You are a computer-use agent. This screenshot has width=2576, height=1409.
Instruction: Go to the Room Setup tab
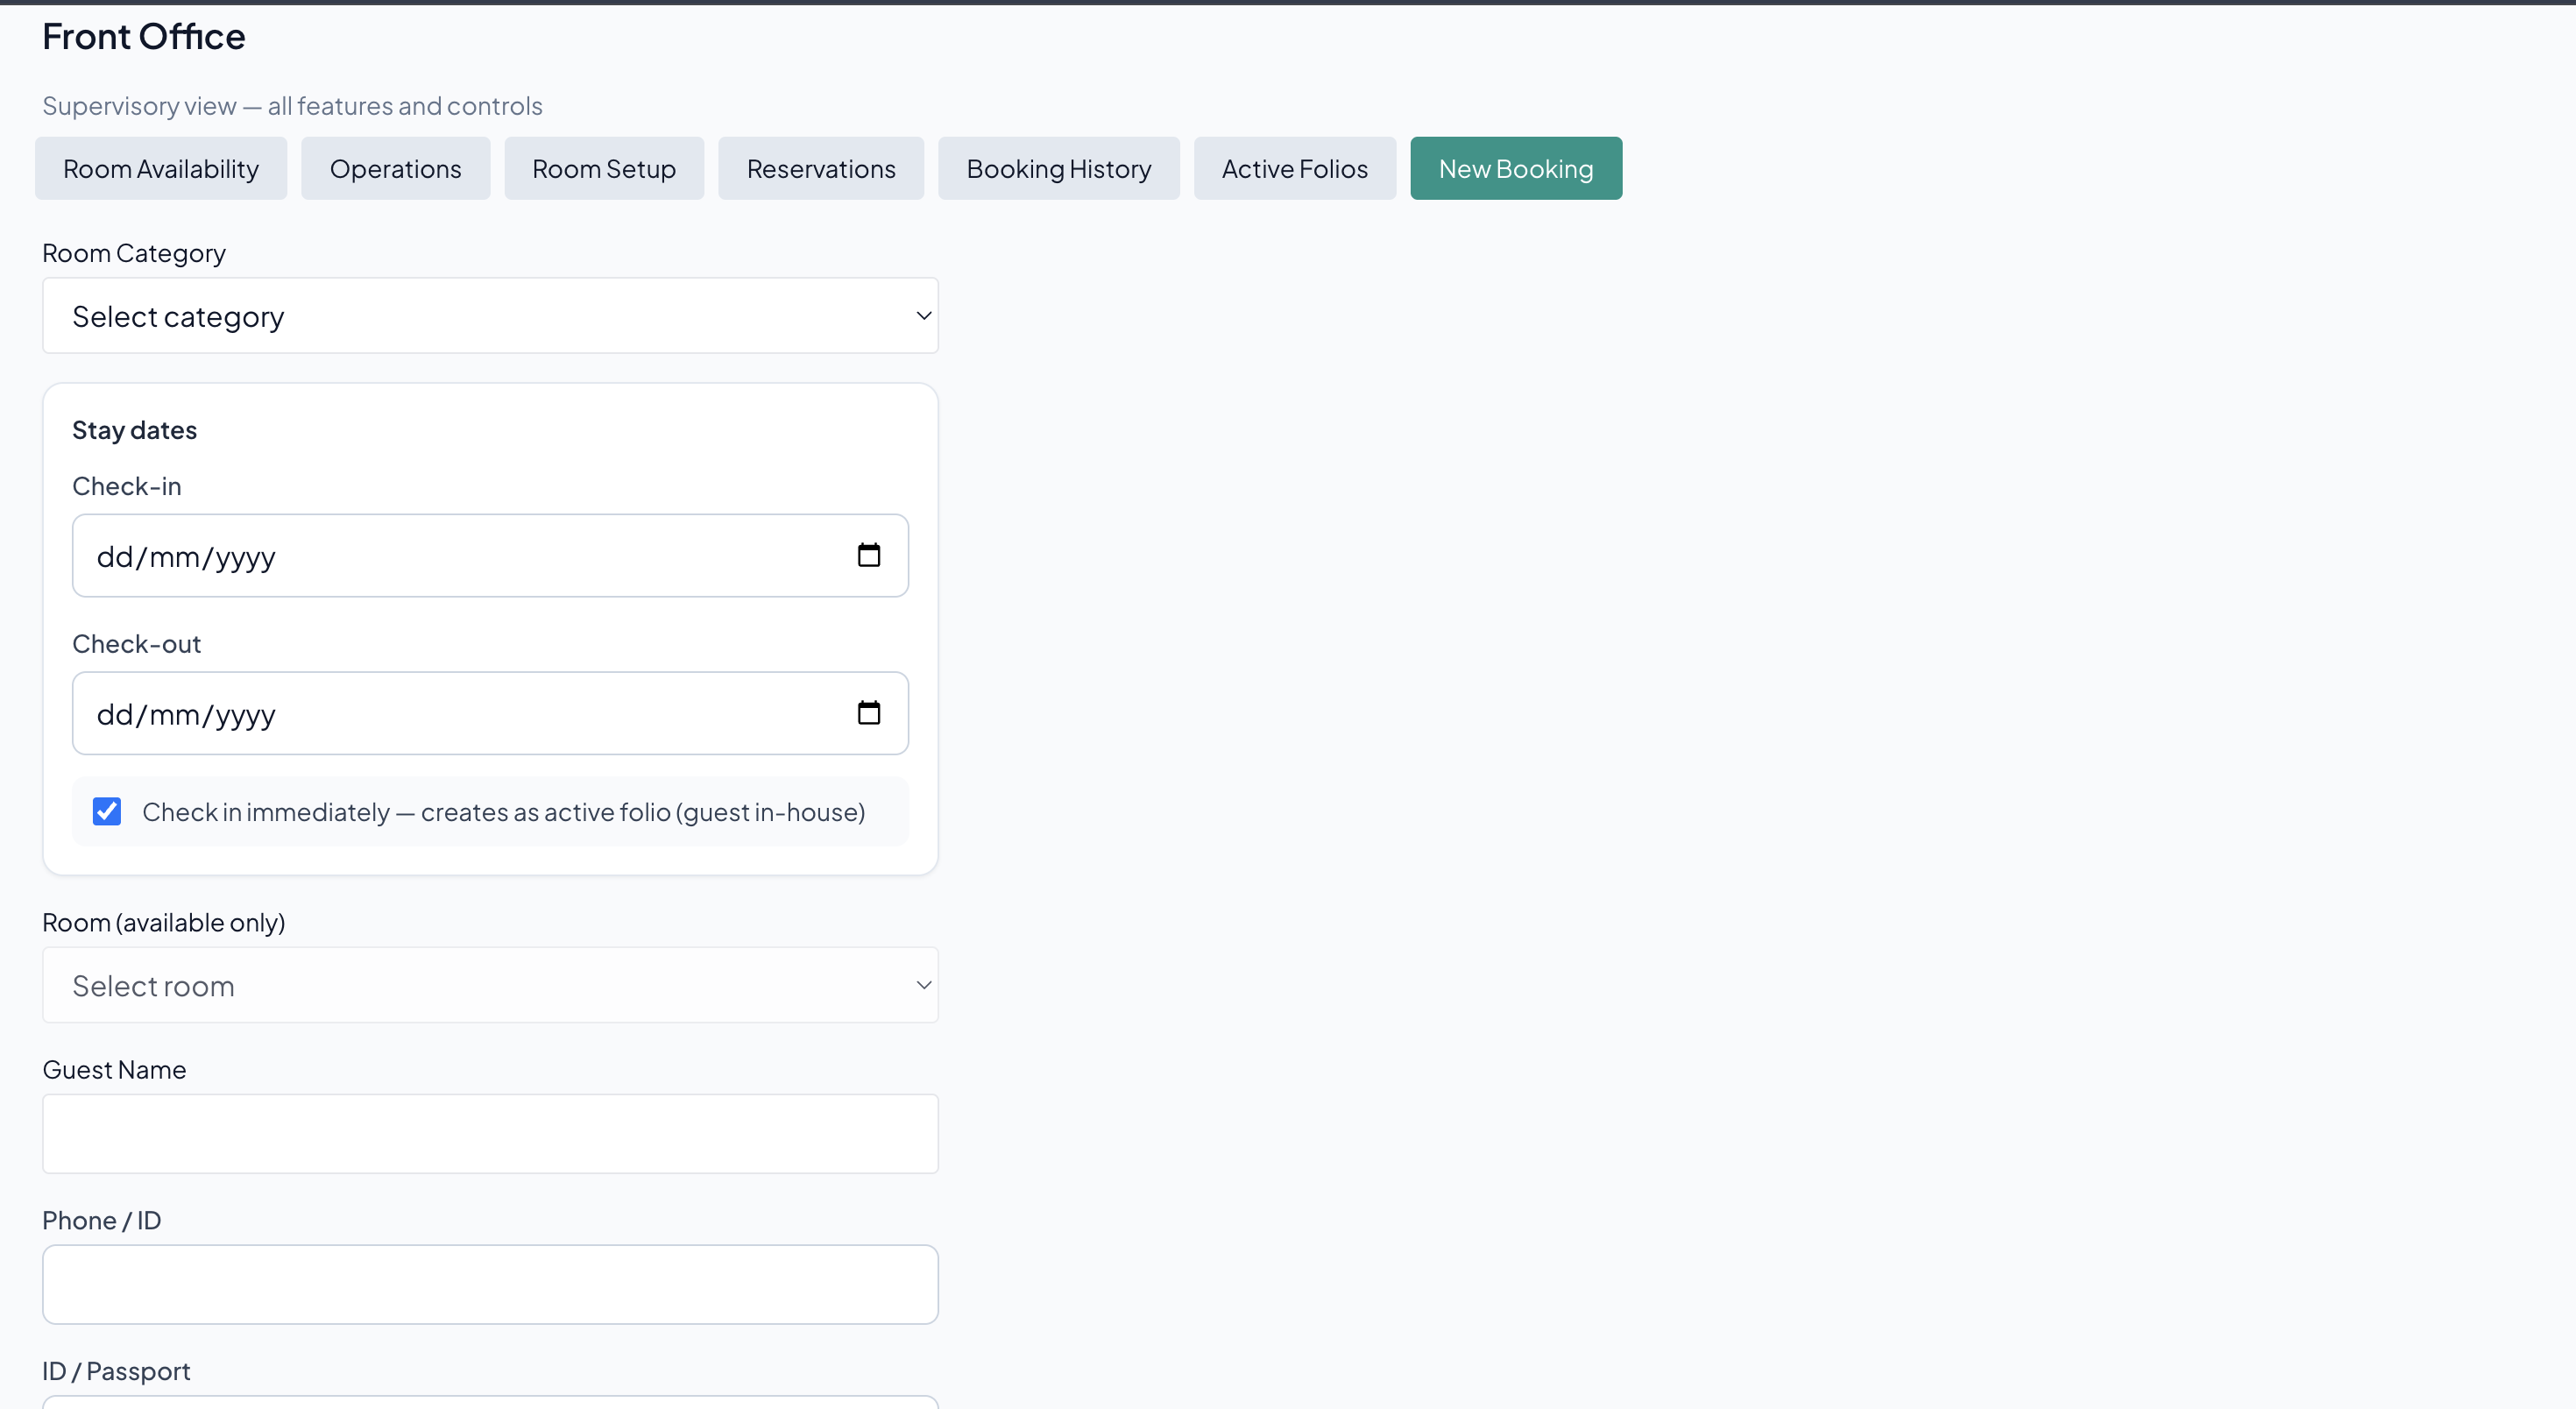(604, 168)
